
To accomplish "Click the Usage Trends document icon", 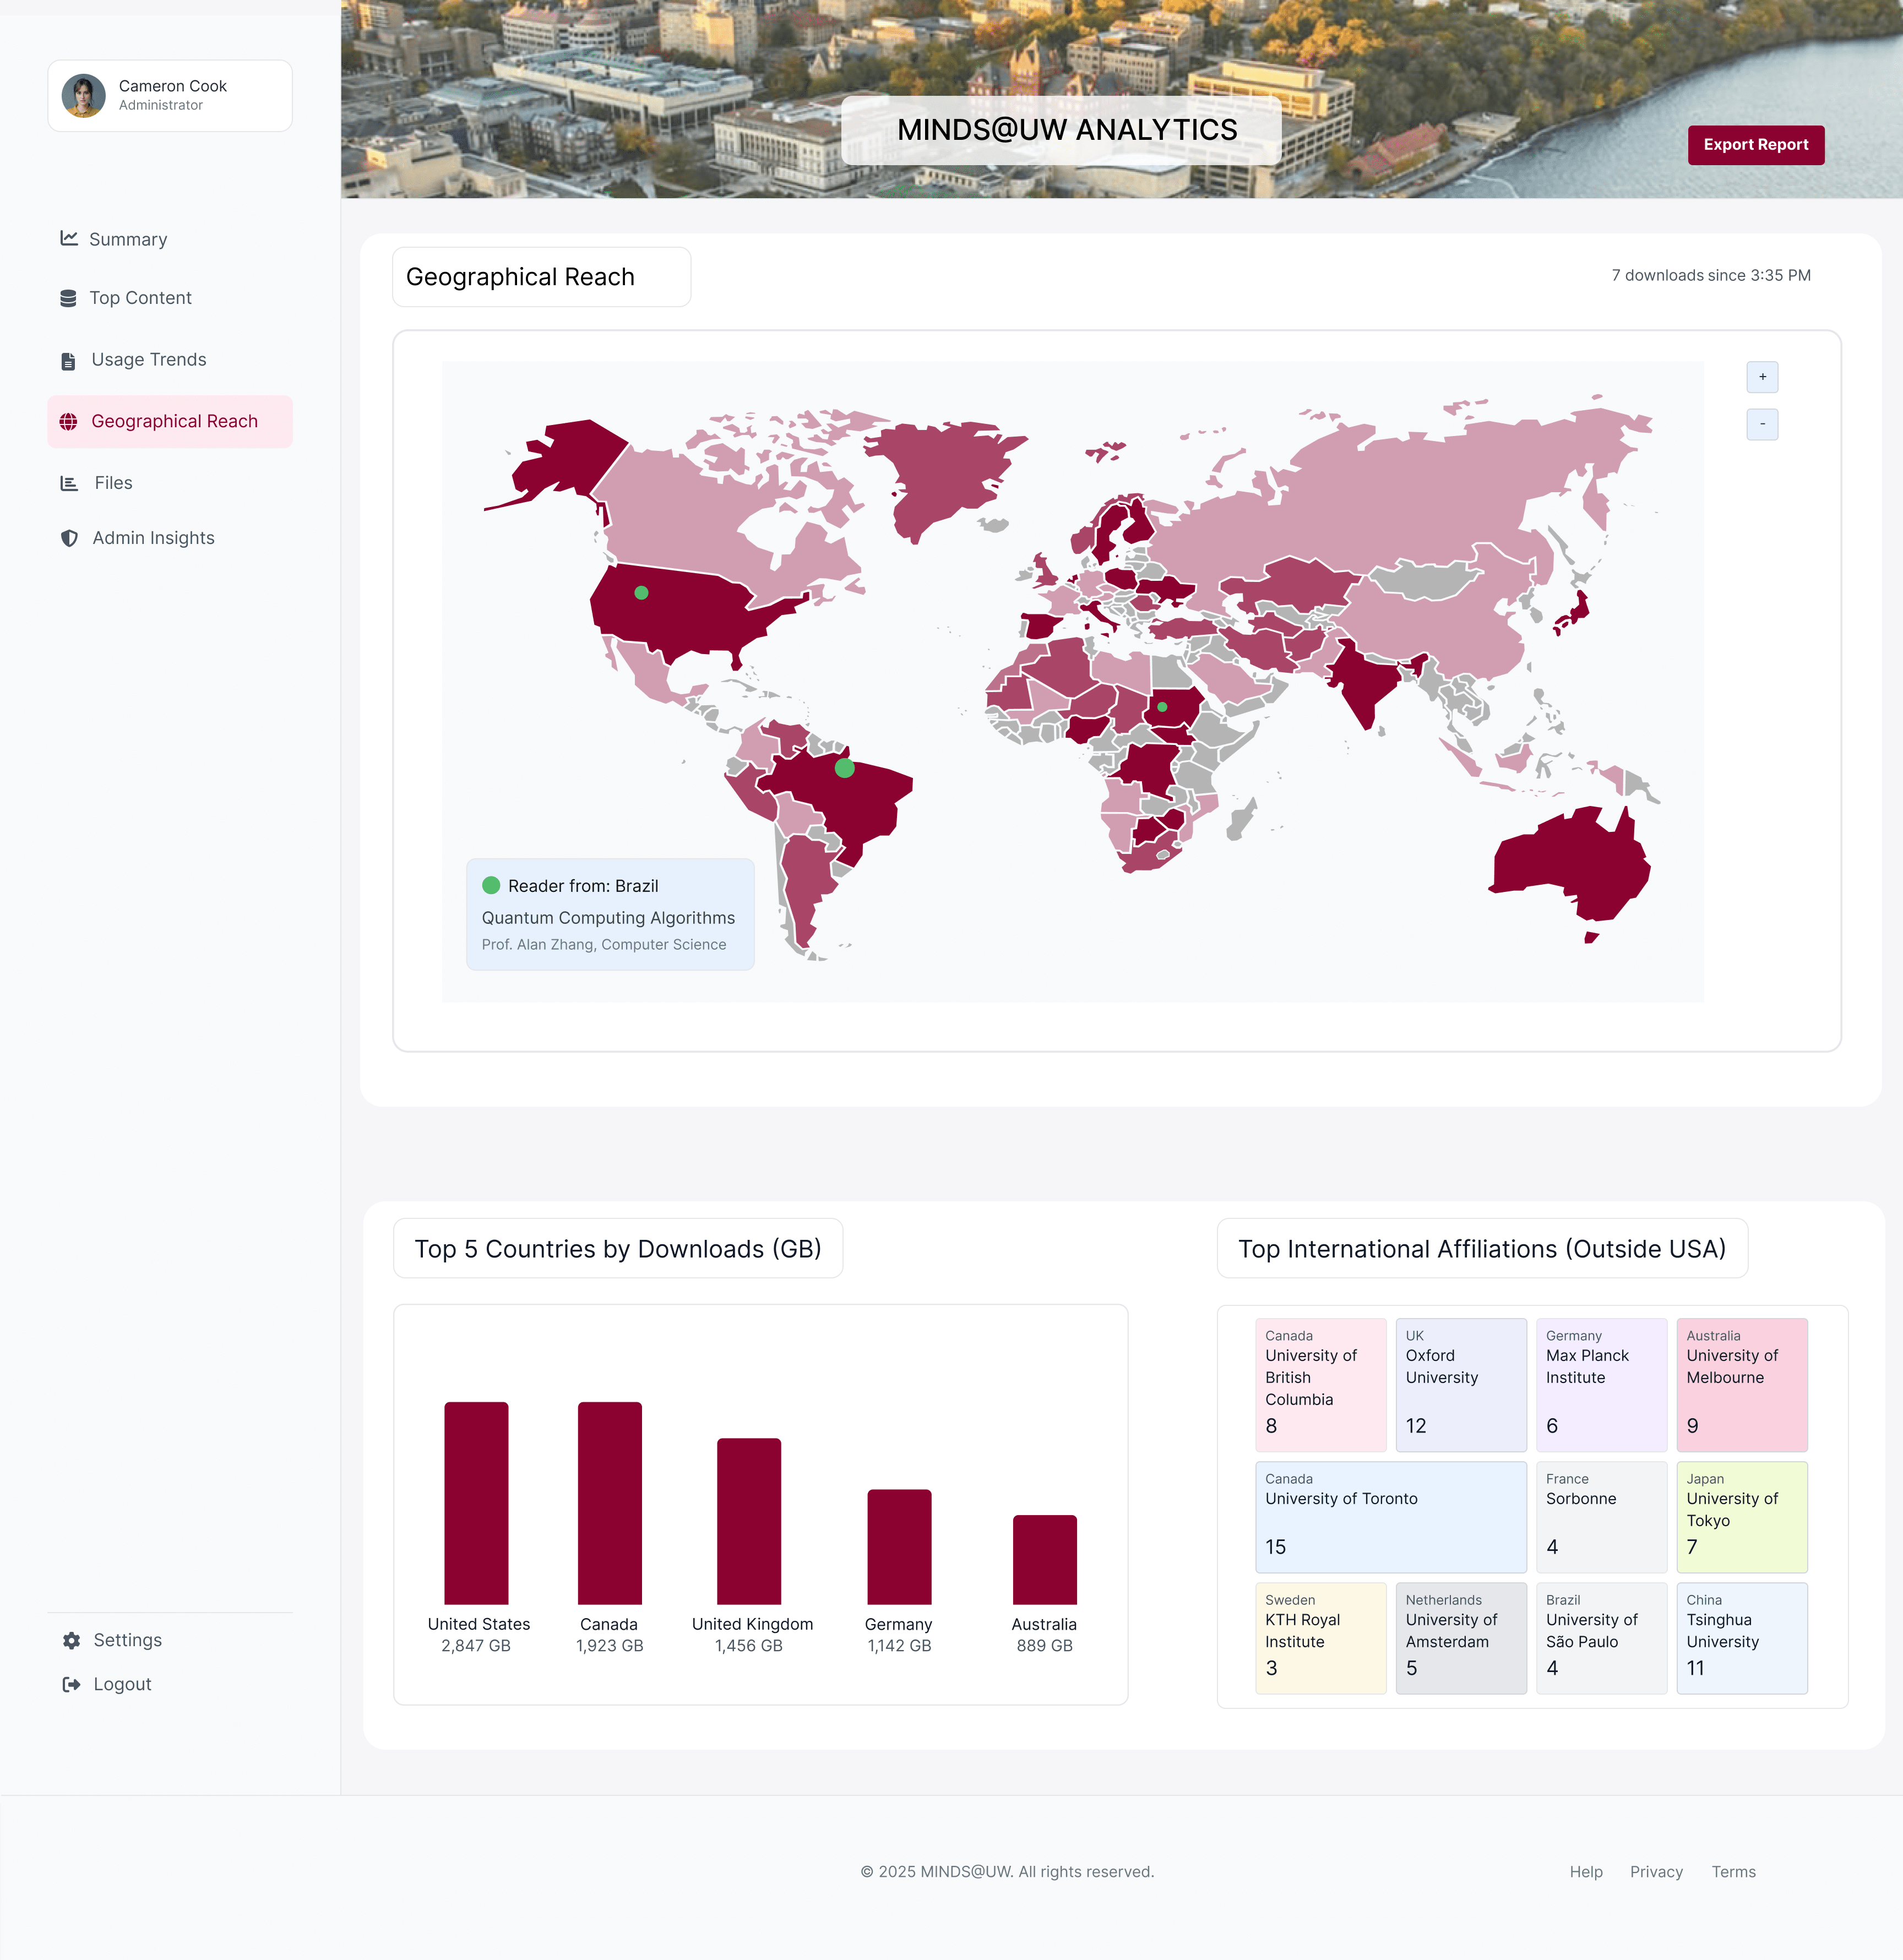I will tap(68, 361).
